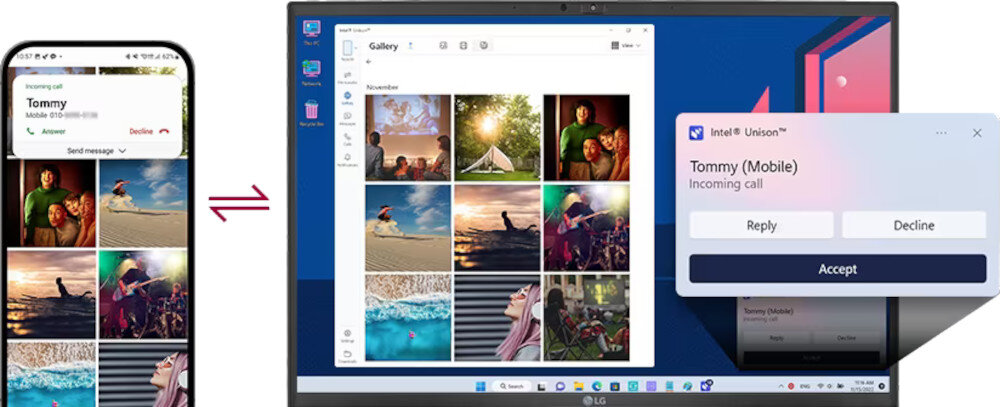Reply to Tommy's call notification

coord(761,225)
